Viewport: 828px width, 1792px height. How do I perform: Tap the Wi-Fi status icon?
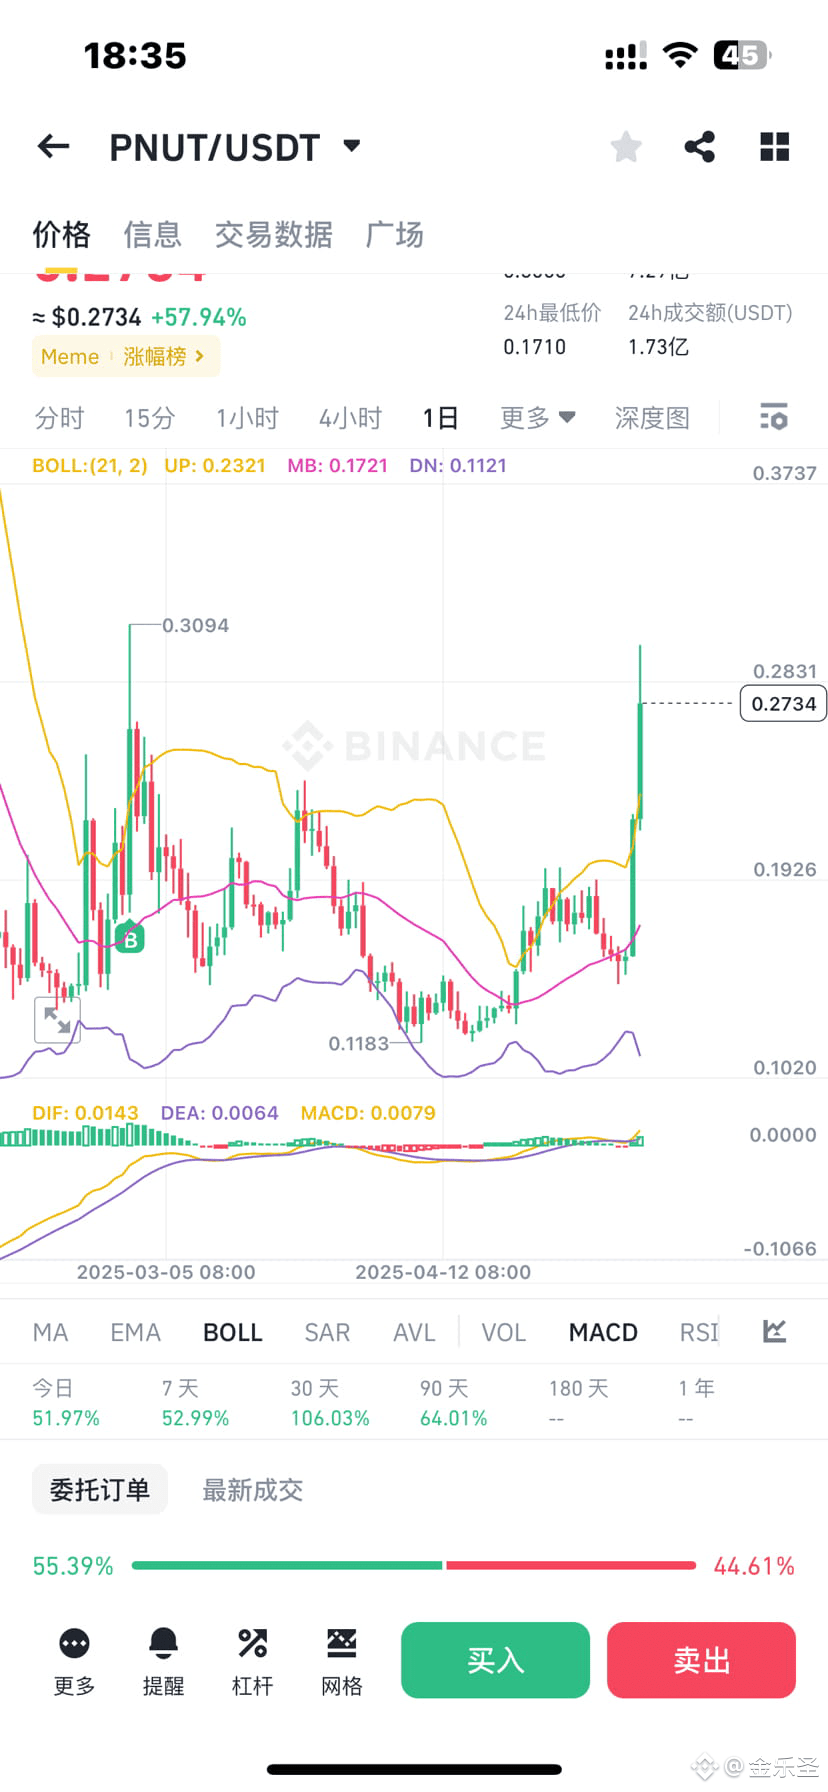(x=680, y=55)
